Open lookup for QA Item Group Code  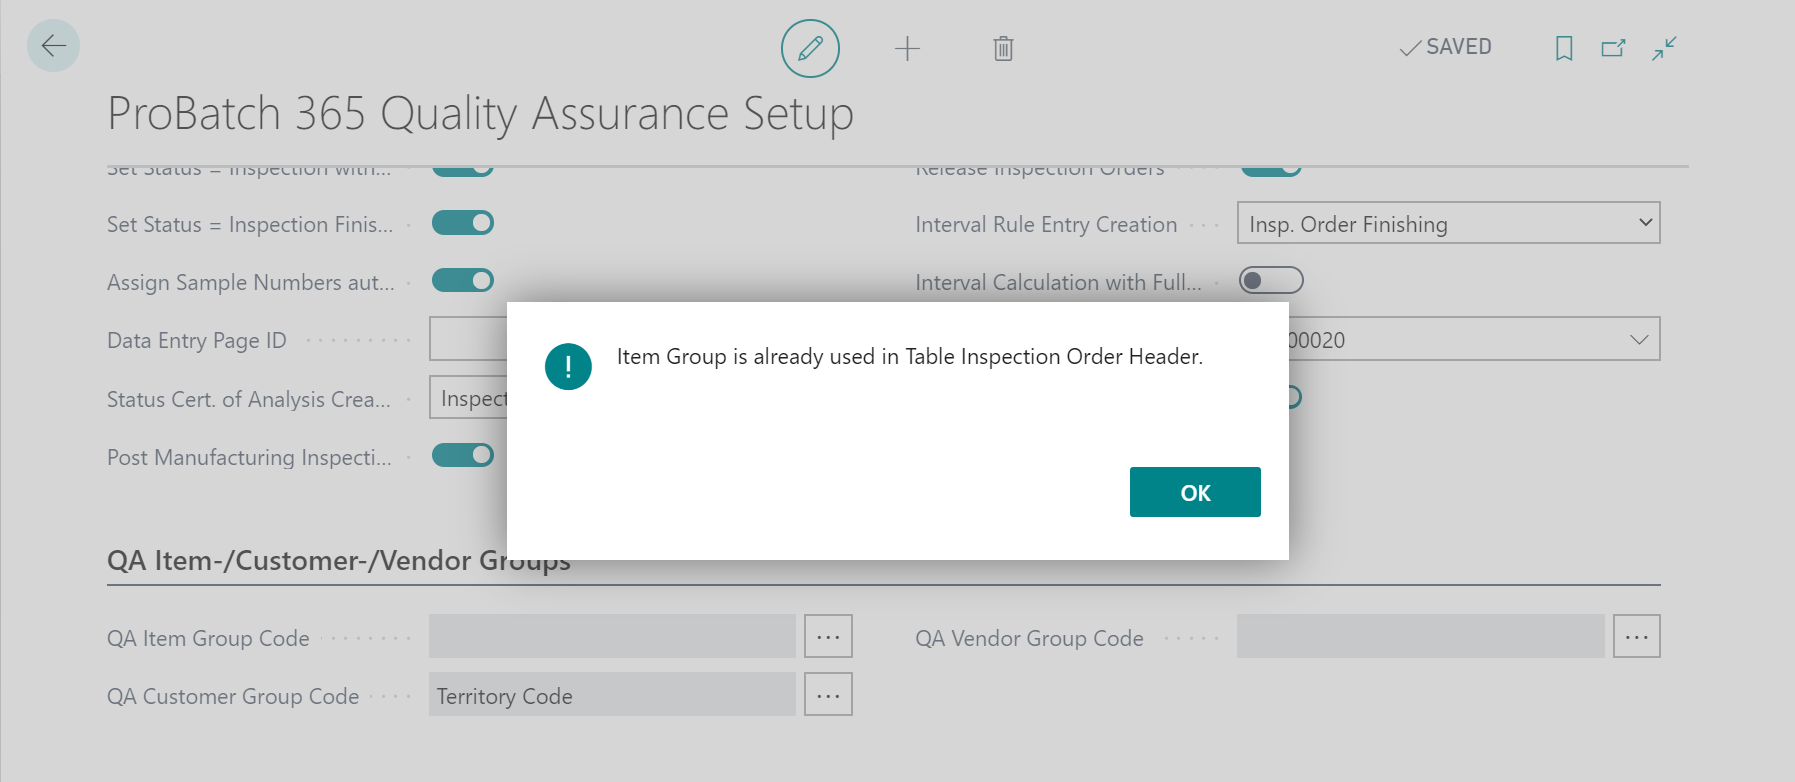pos(828,636)
